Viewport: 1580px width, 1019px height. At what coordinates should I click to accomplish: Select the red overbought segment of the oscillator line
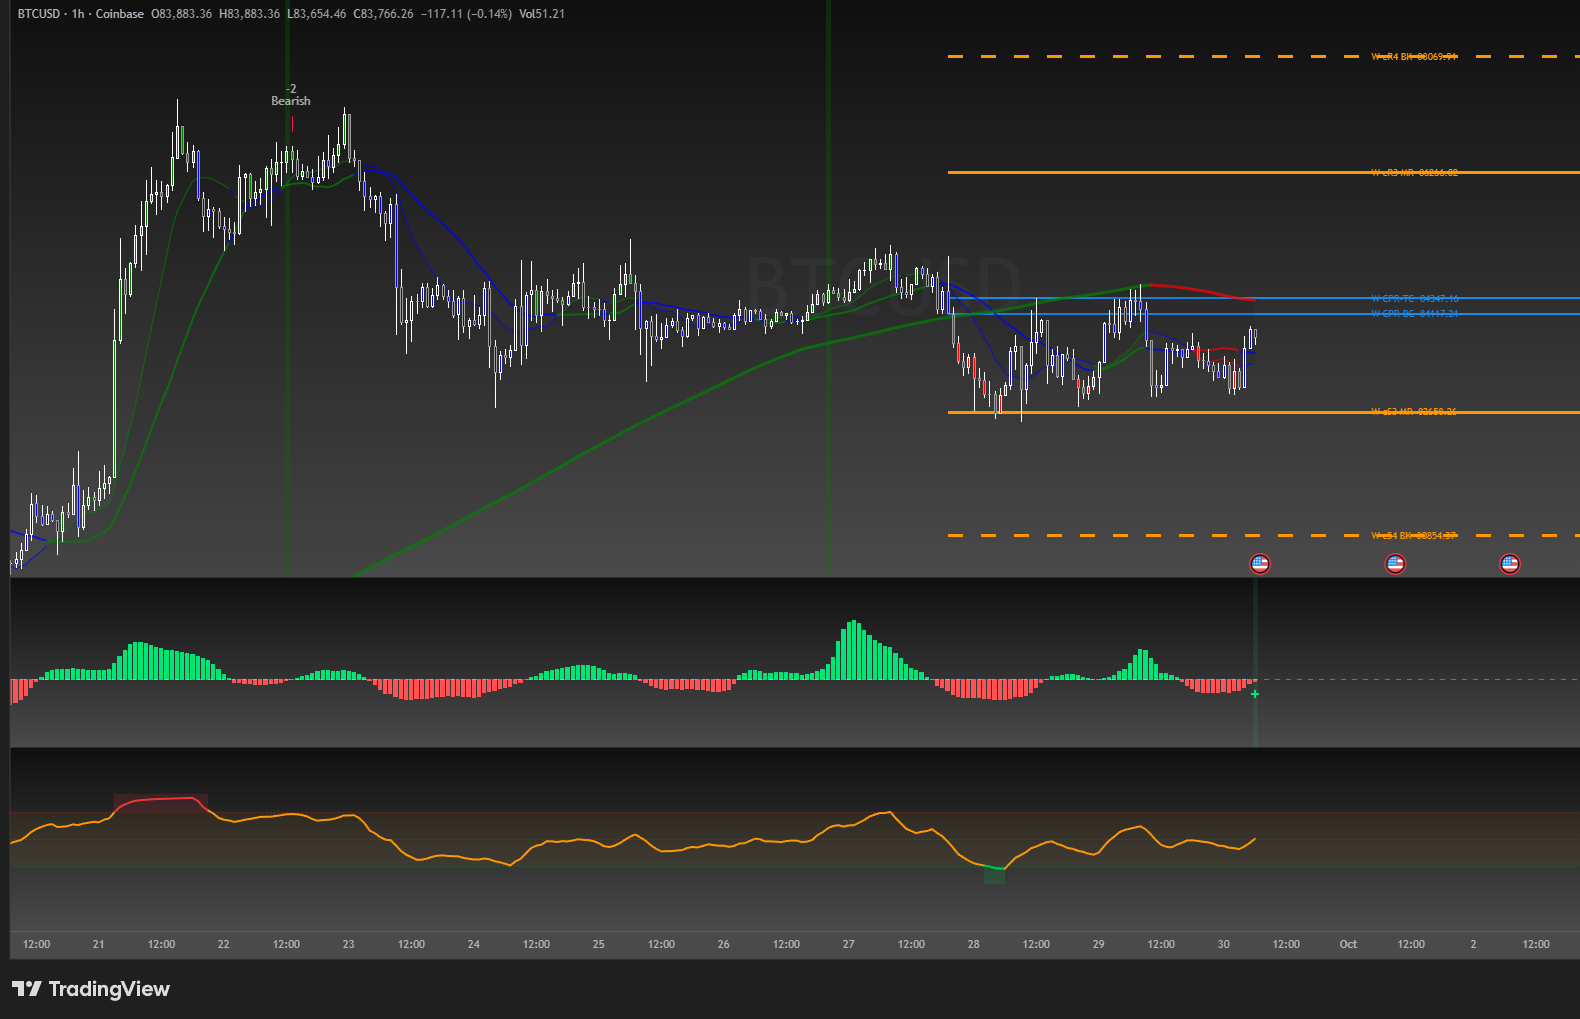(x=160, y=800)
